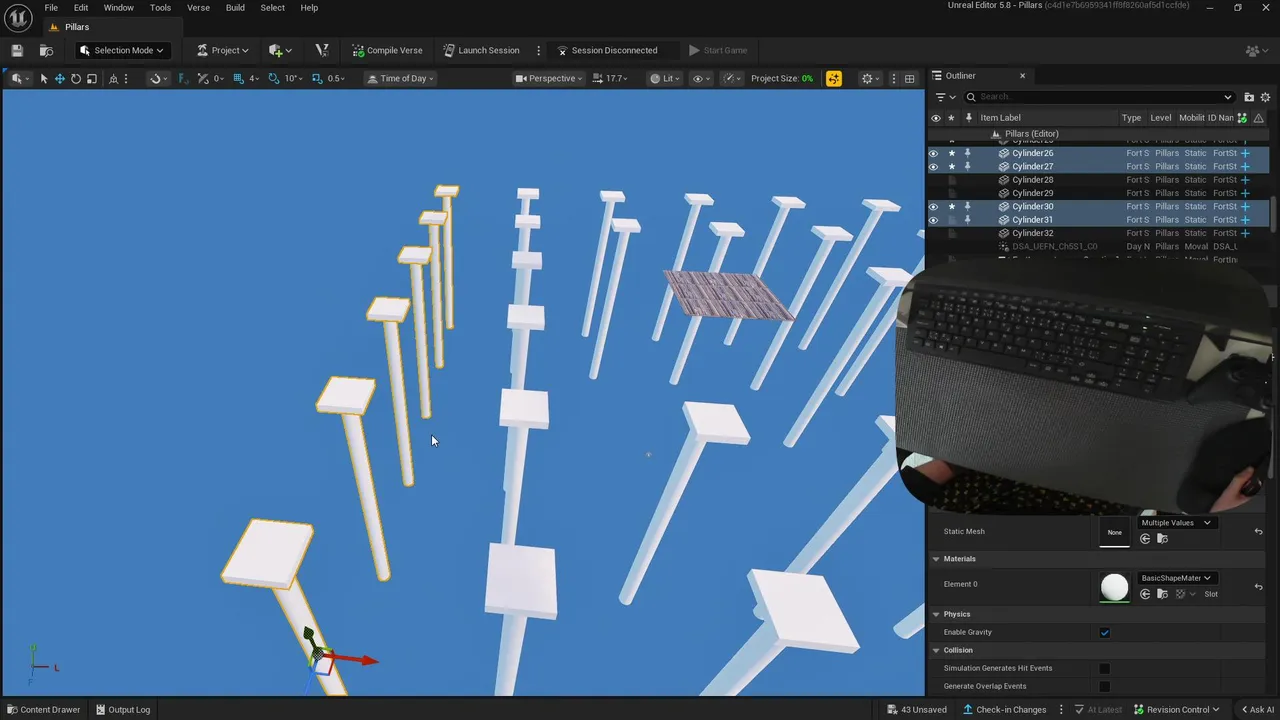Open camera speed 17.7 dropdown
The image size is (1280, 720).
[610, 78]
